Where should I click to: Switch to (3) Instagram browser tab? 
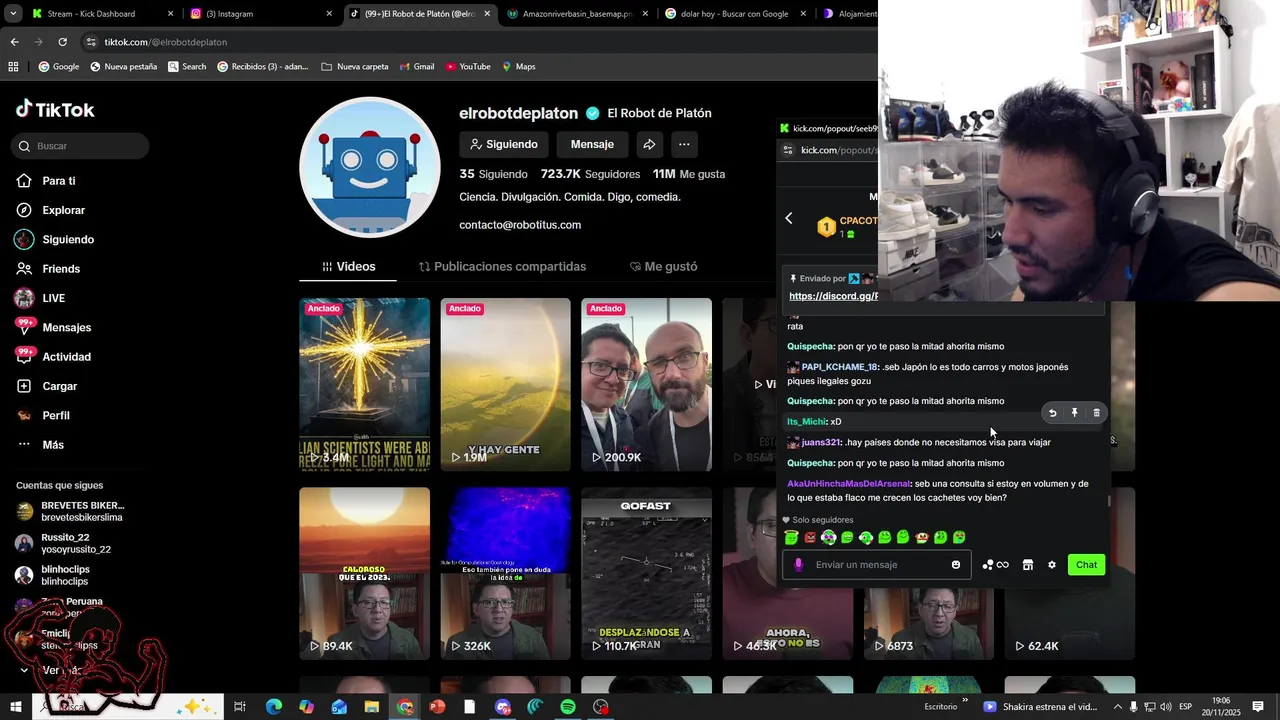point(261,14)
